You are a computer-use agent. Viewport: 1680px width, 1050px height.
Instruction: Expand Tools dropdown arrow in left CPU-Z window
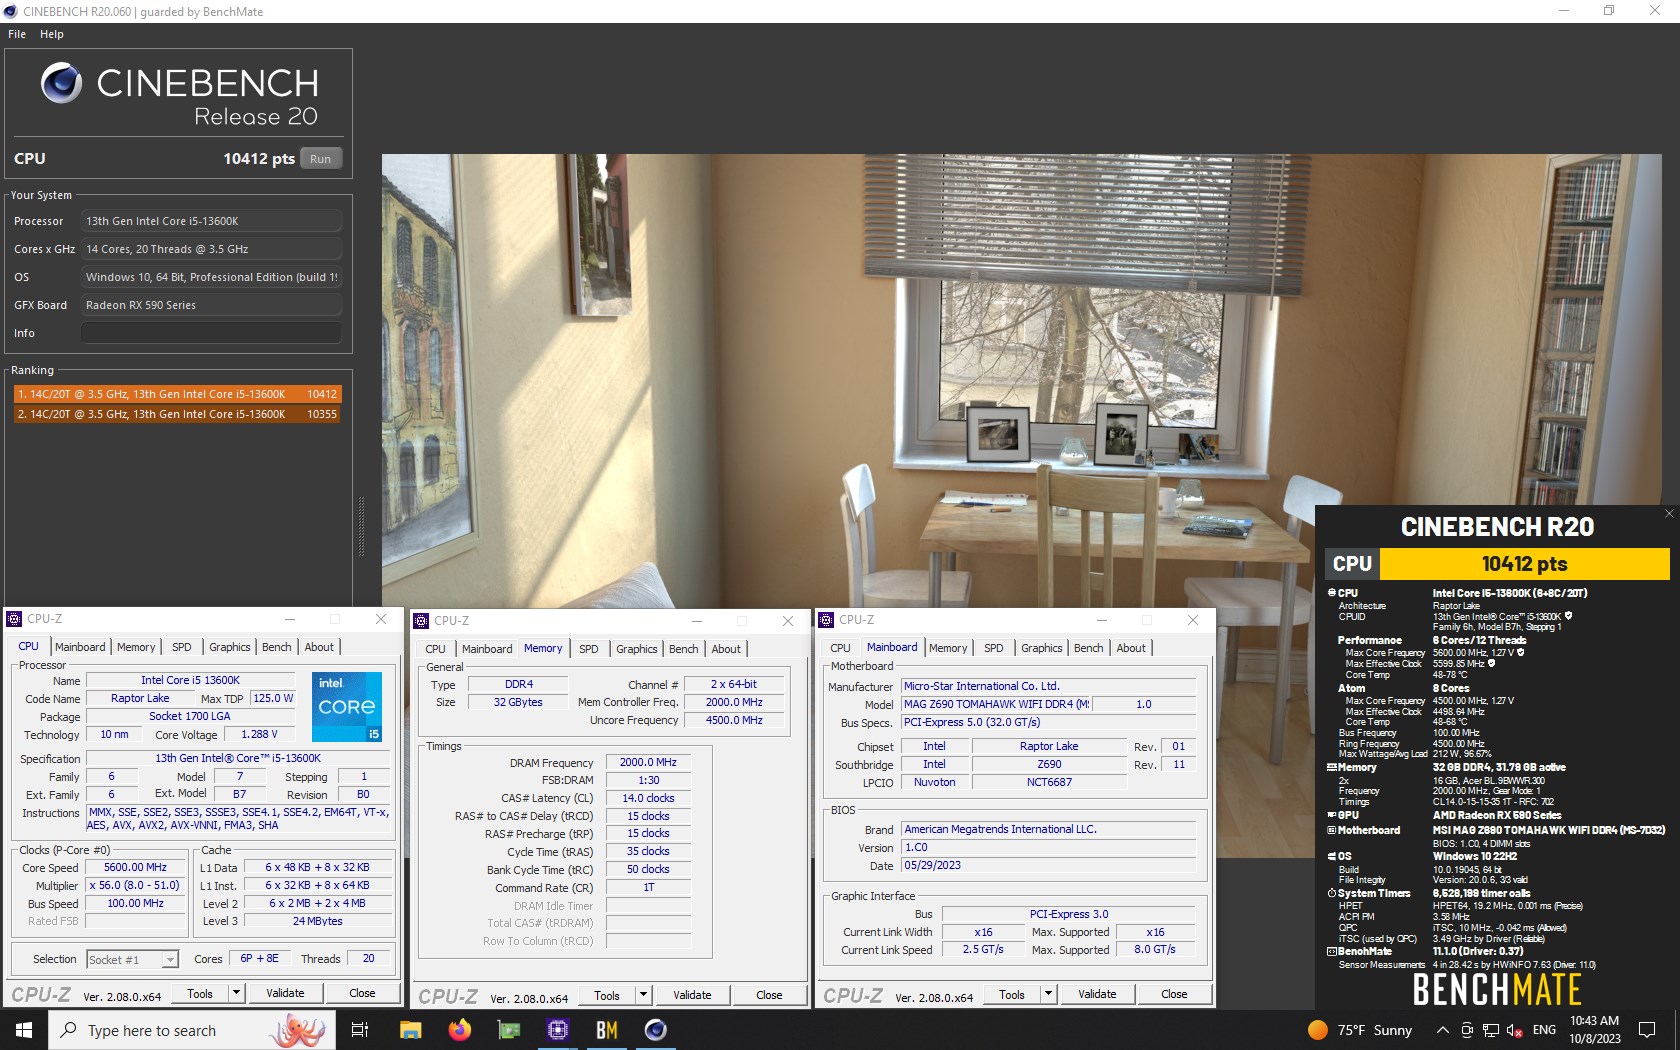pyautogui.click(x=237, y=993)
